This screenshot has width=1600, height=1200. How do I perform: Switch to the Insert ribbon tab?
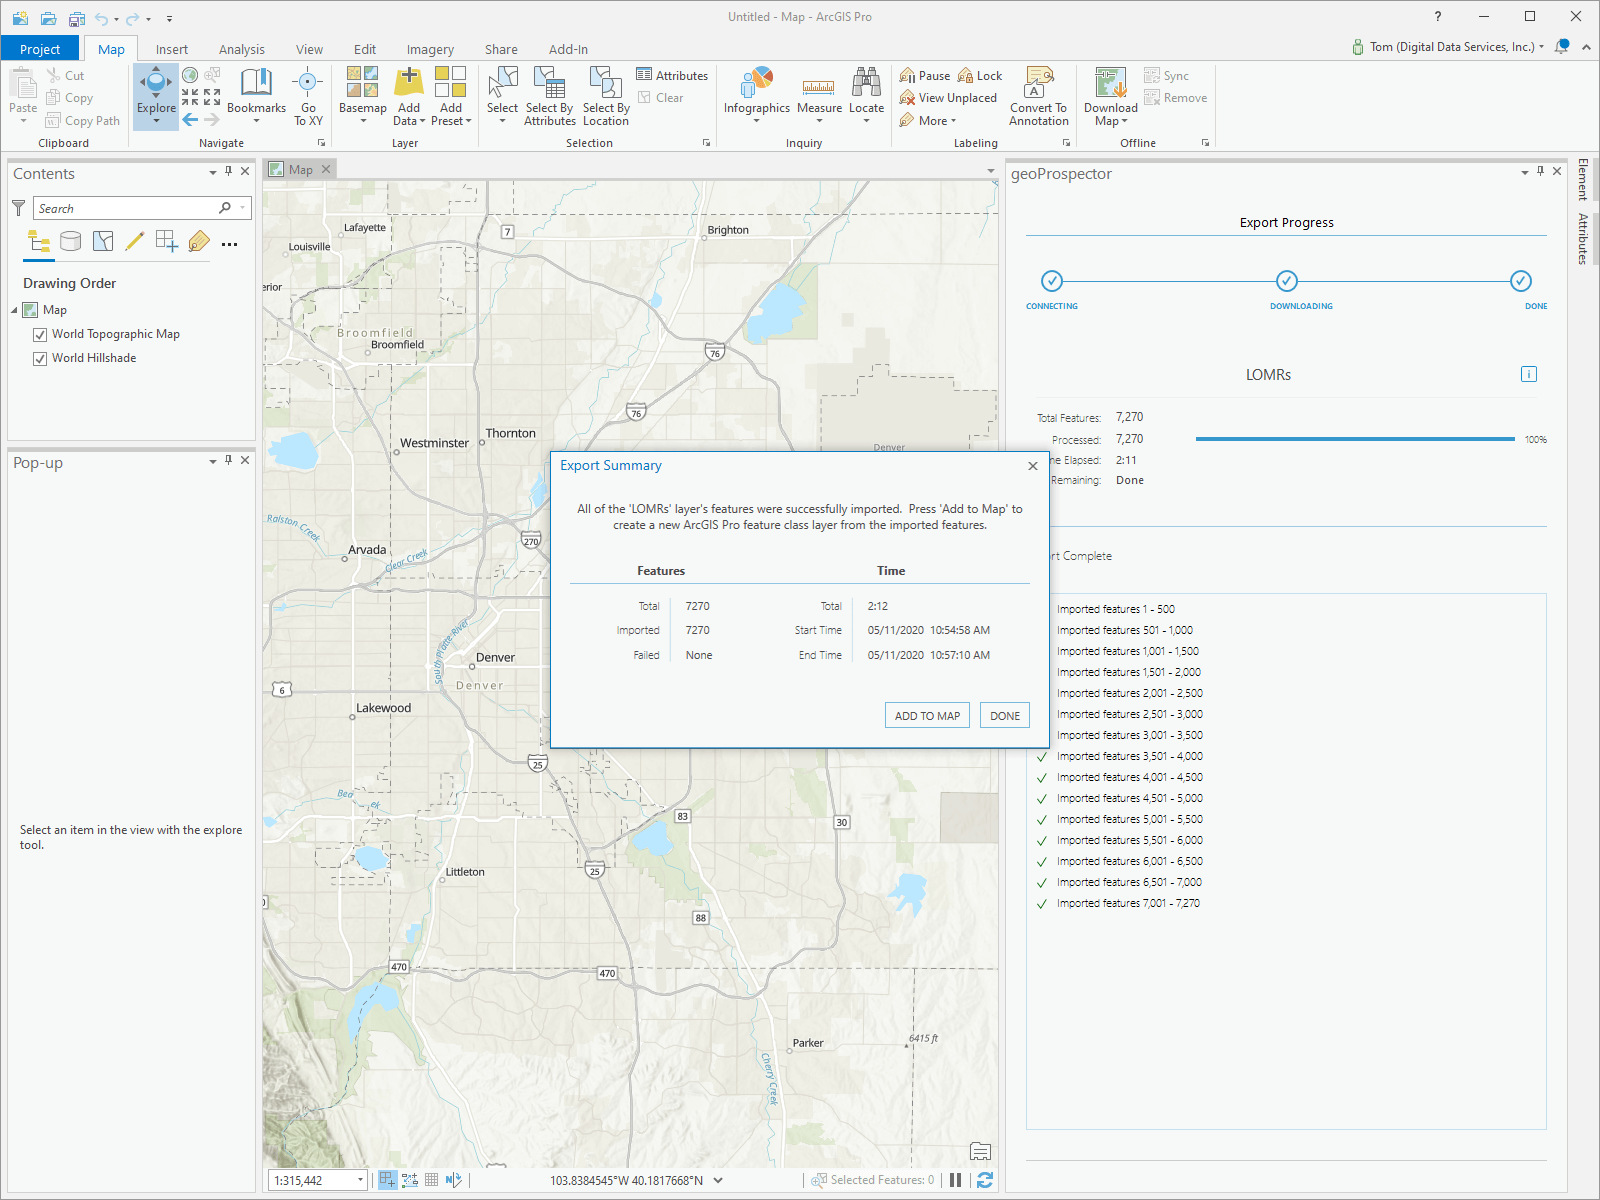[x=172, y=49]
